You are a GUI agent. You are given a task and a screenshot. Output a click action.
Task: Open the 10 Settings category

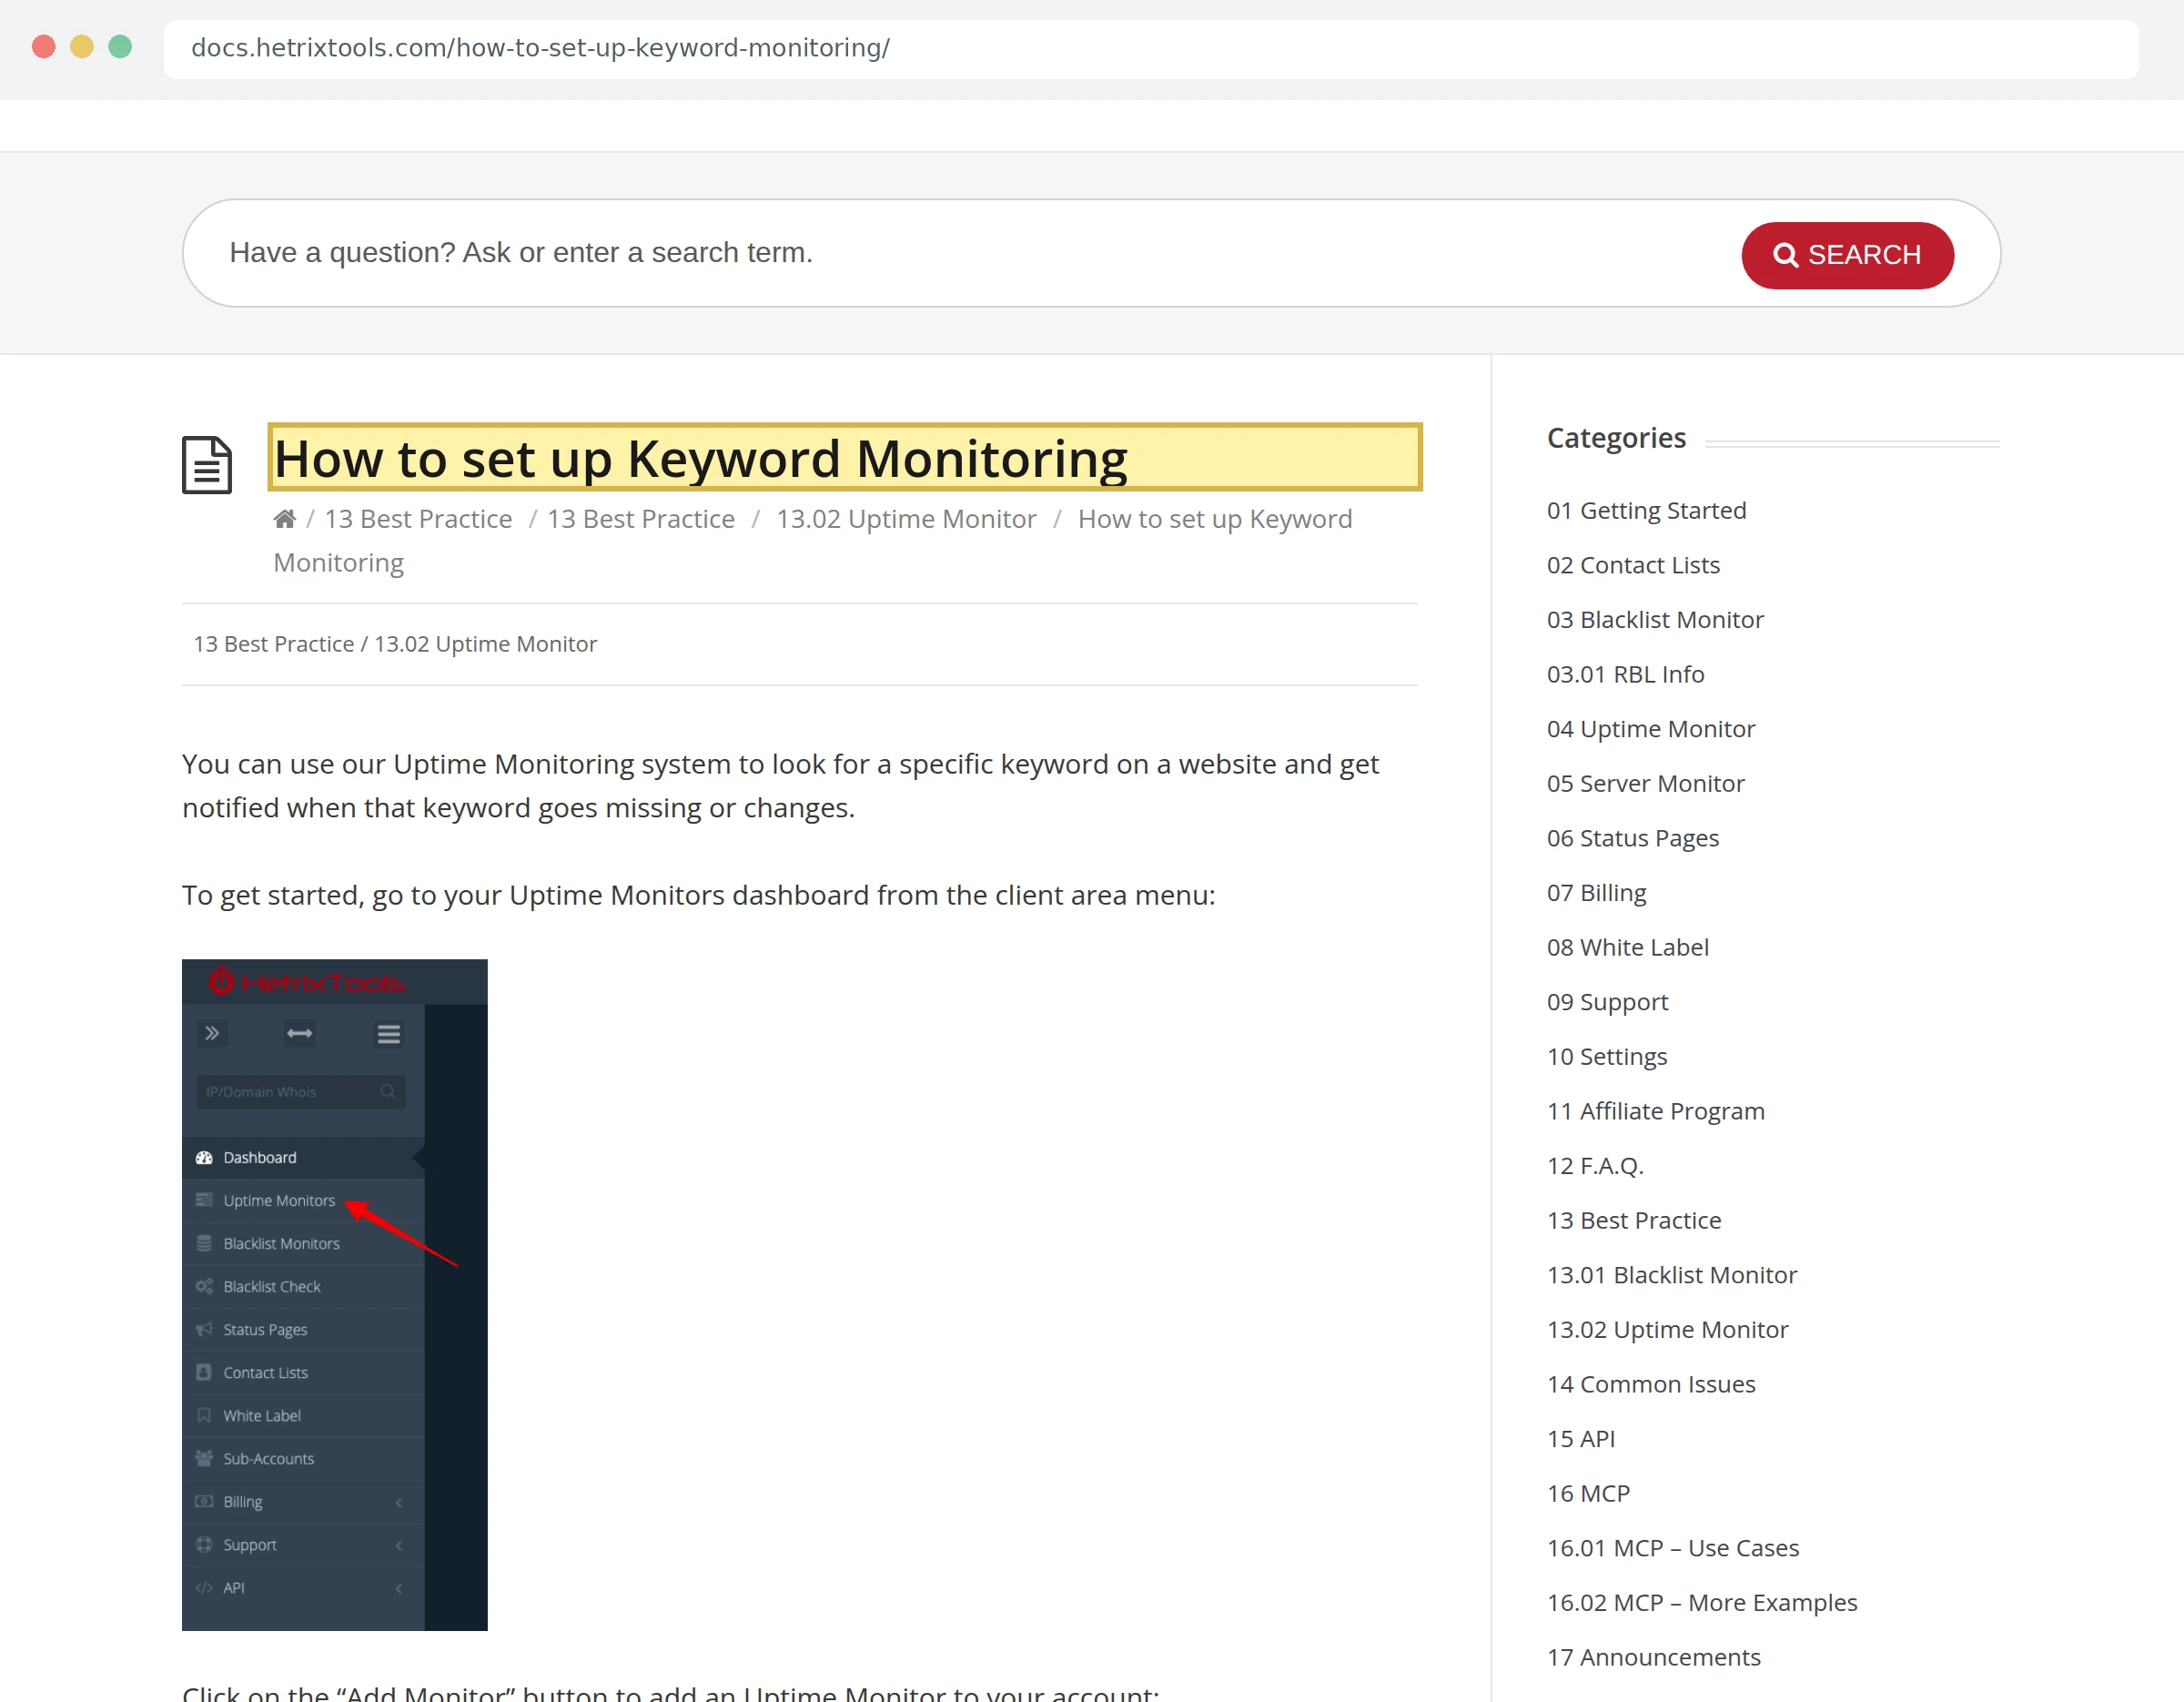pos(1606,1056)
